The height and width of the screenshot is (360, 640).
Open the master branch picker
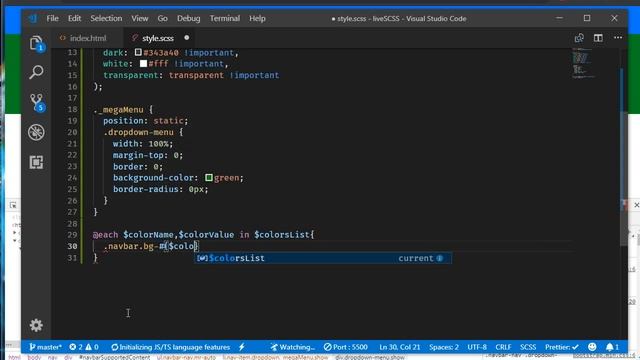45,347
